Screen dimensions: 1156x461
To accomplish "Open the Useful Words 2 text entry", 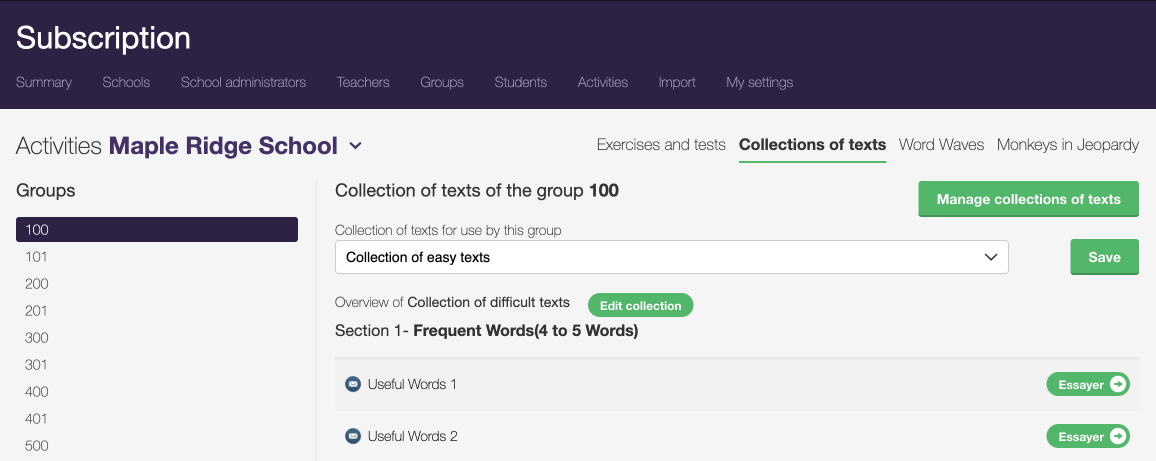I will [412, 437].
